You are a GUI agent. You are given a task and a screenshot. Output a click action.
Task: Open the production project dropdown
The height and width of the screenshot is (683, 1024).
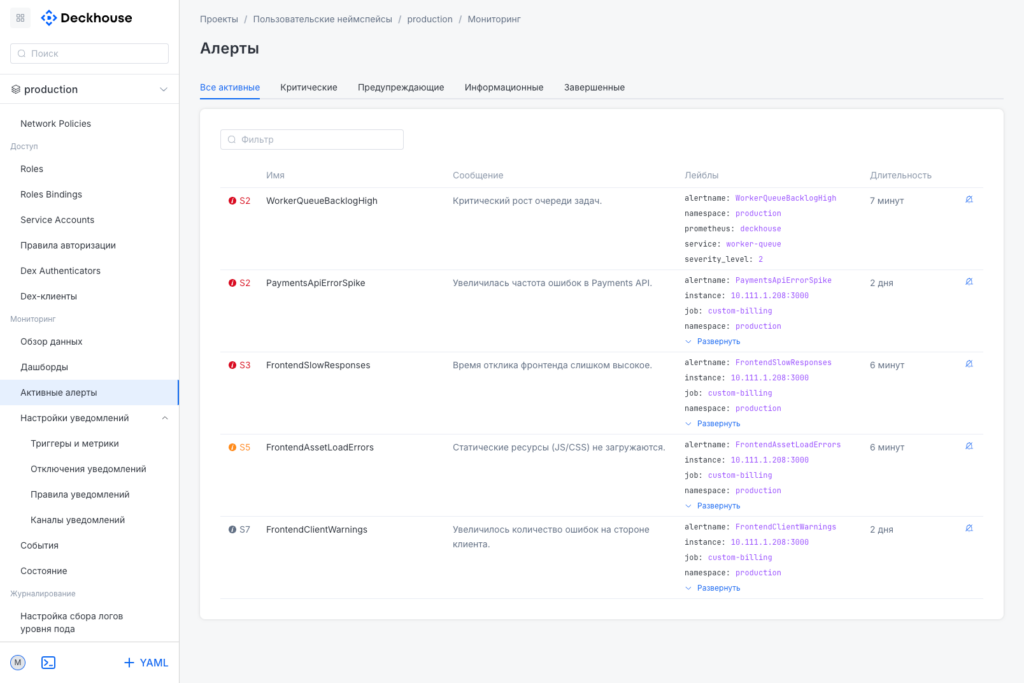click(x=89, y=89)
